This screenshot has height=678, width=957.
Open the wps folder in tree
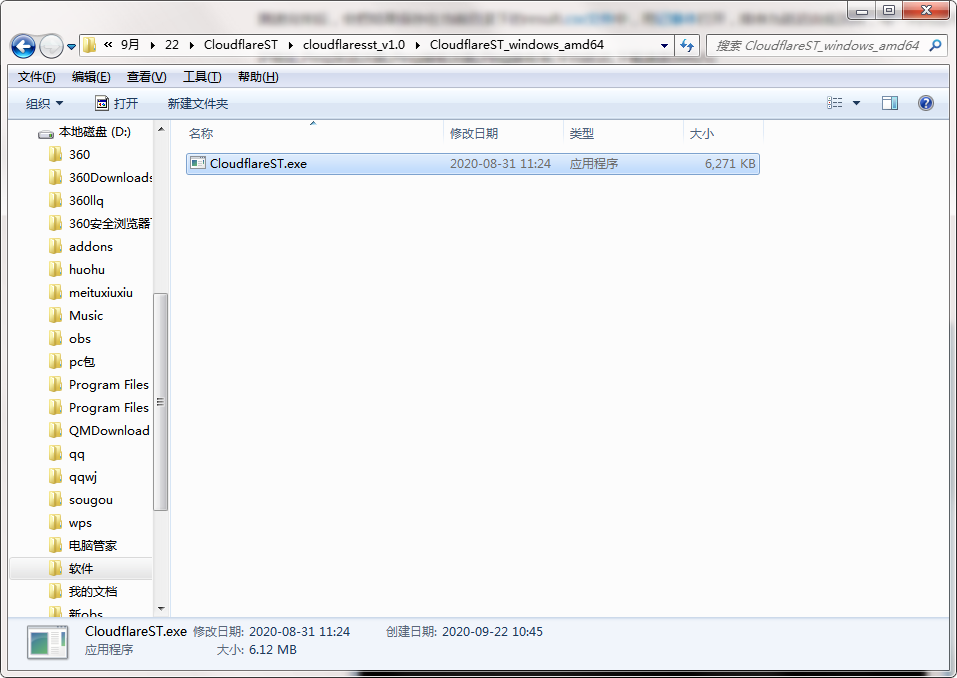(70, 523)
